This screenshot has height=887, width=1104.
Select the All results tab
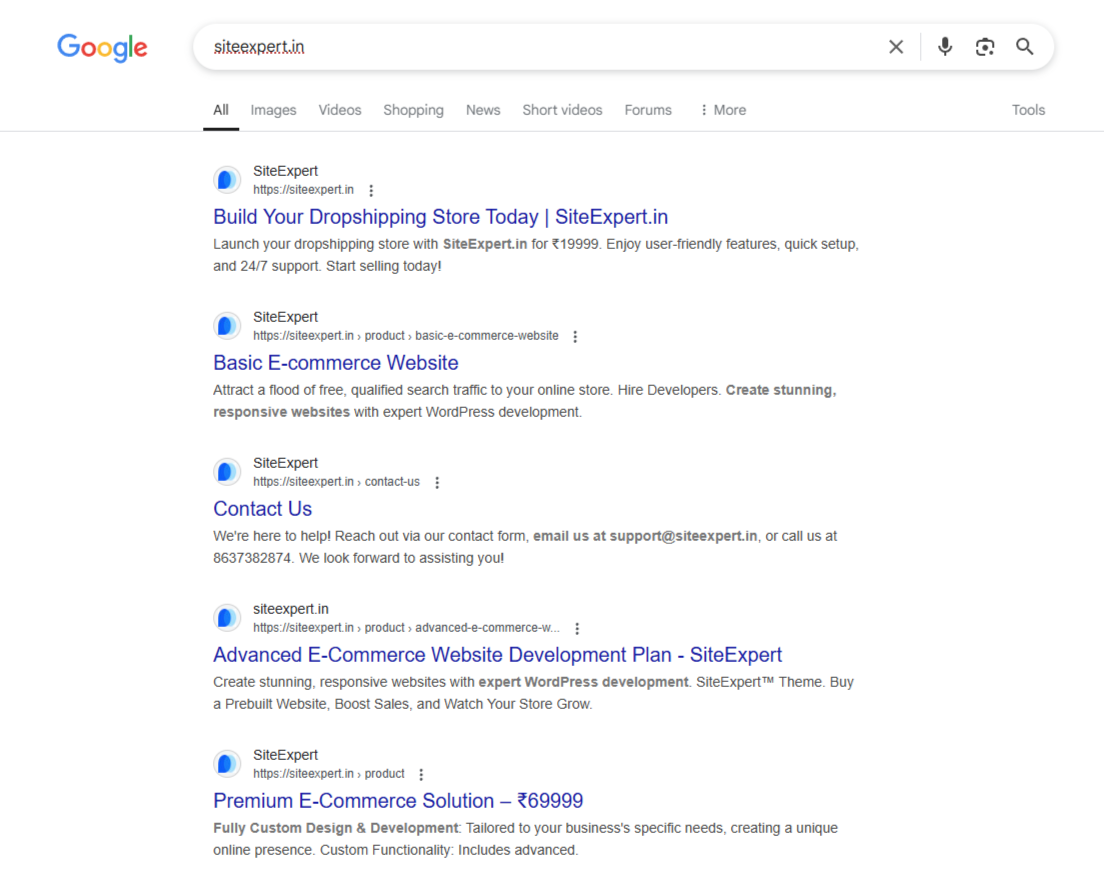tap(221, 110)
